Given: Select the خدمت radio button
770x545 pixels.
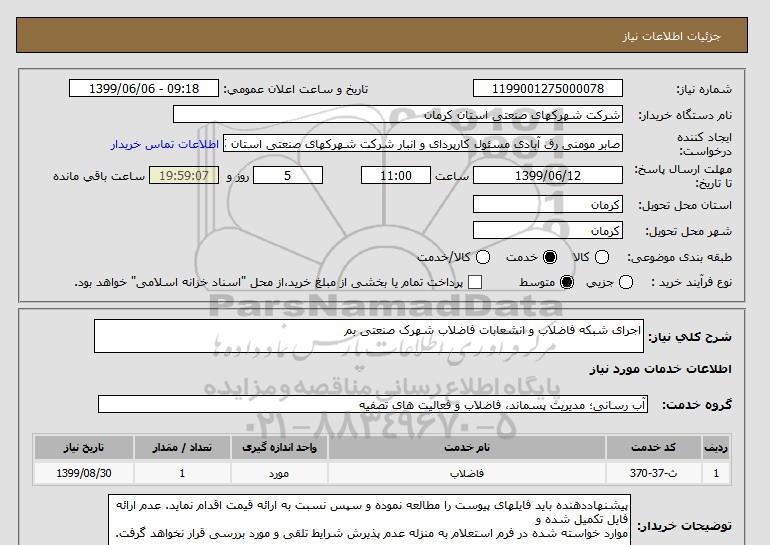Looking at the screenshot, I should pyautogui.click(x=550, y=257).
